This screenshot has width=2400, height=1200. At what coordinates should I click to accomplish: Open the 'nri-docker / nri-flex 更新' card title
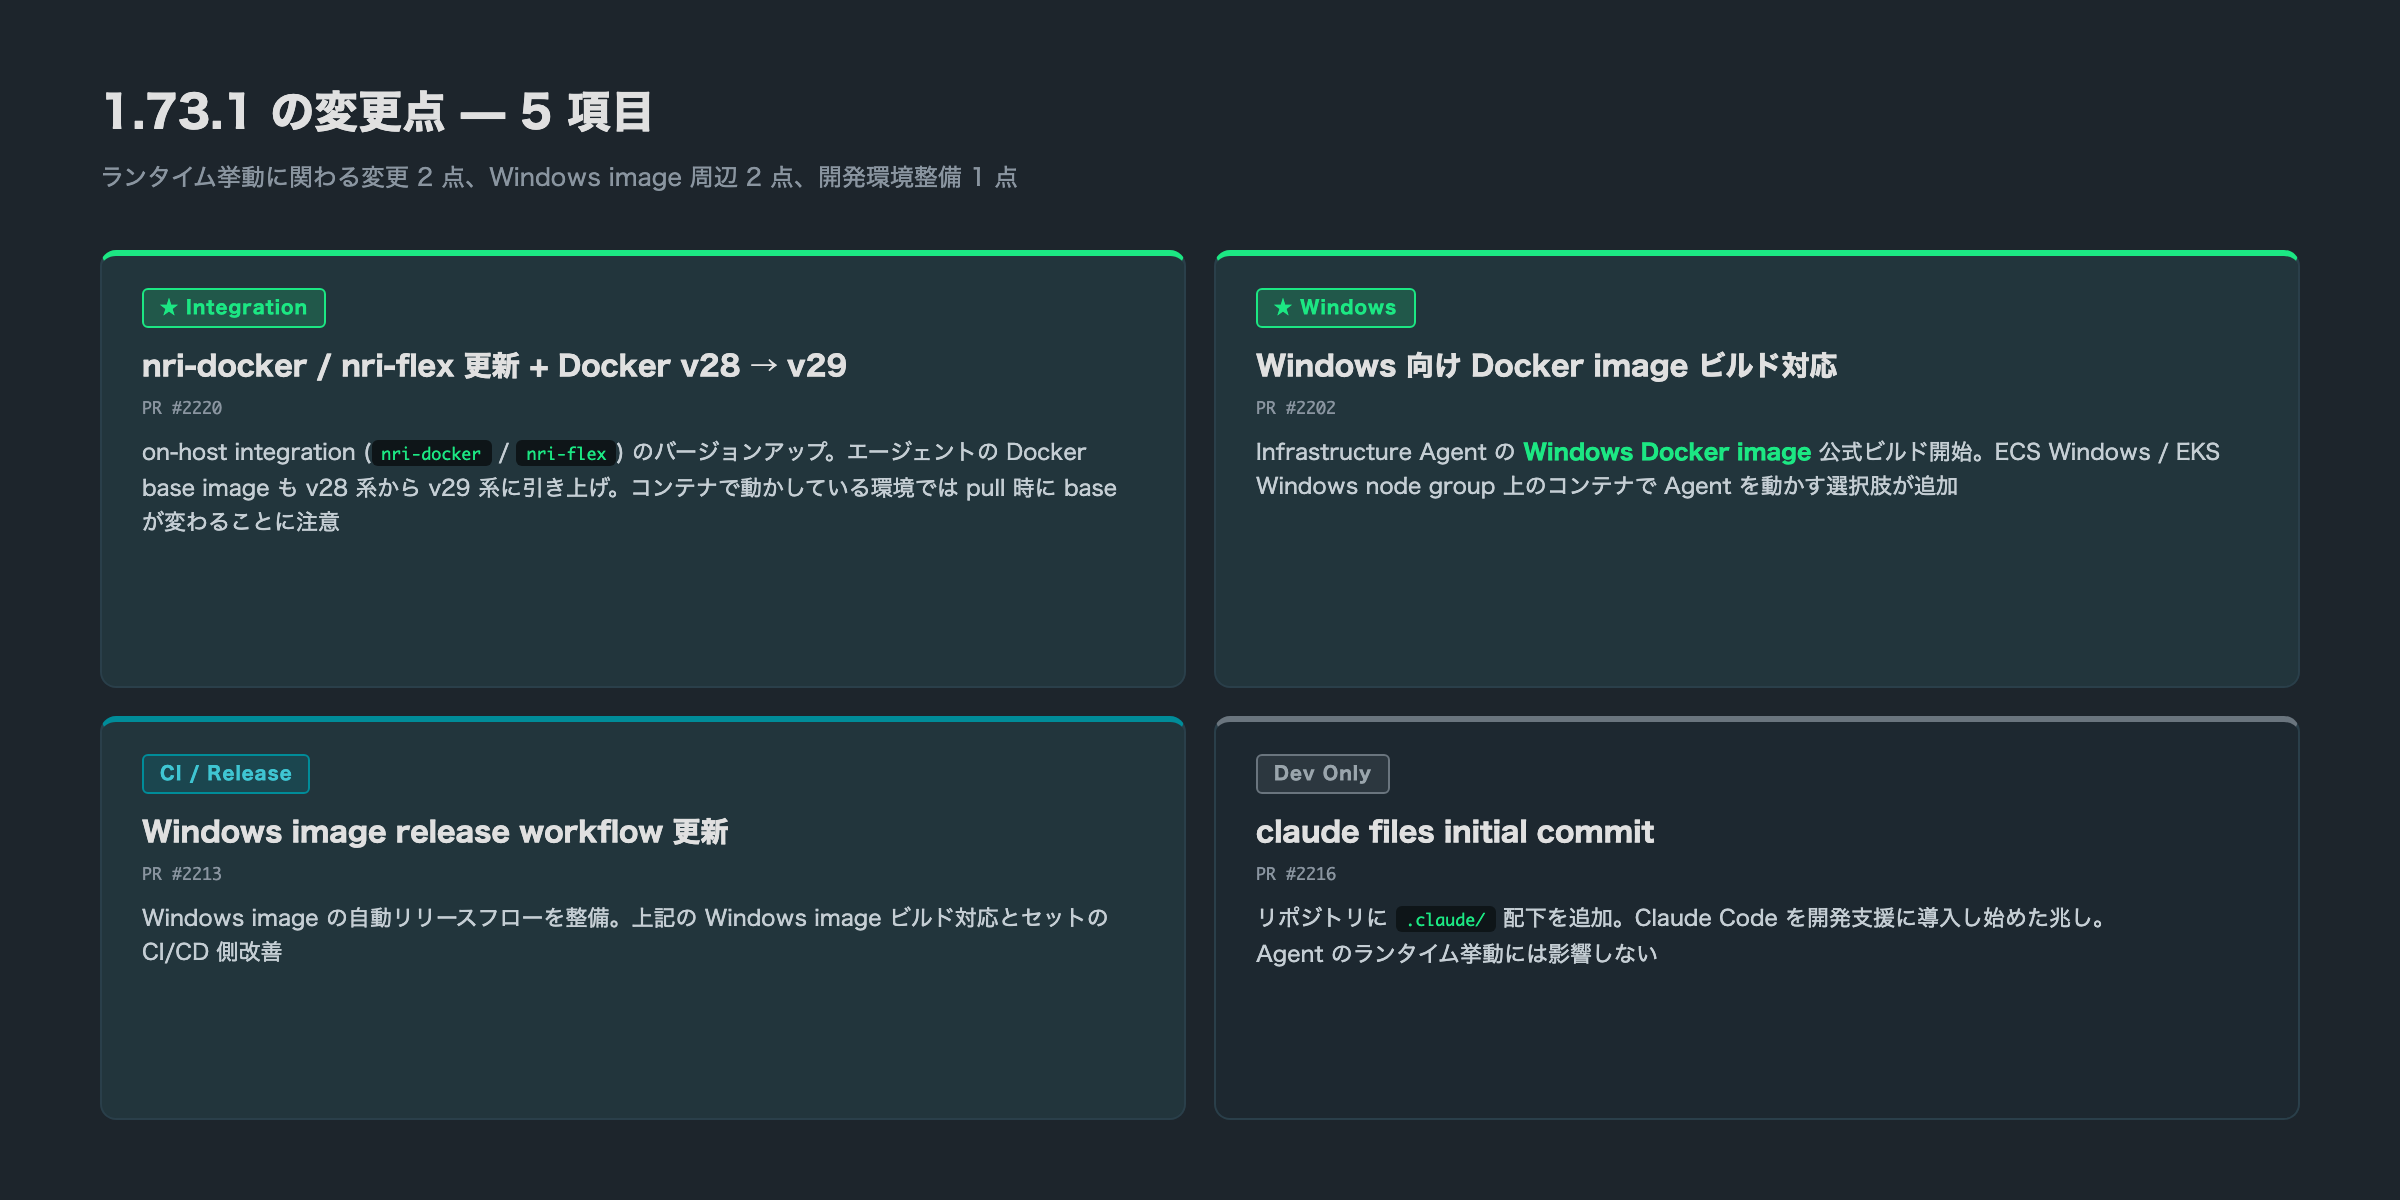click(x=494, y=366)
